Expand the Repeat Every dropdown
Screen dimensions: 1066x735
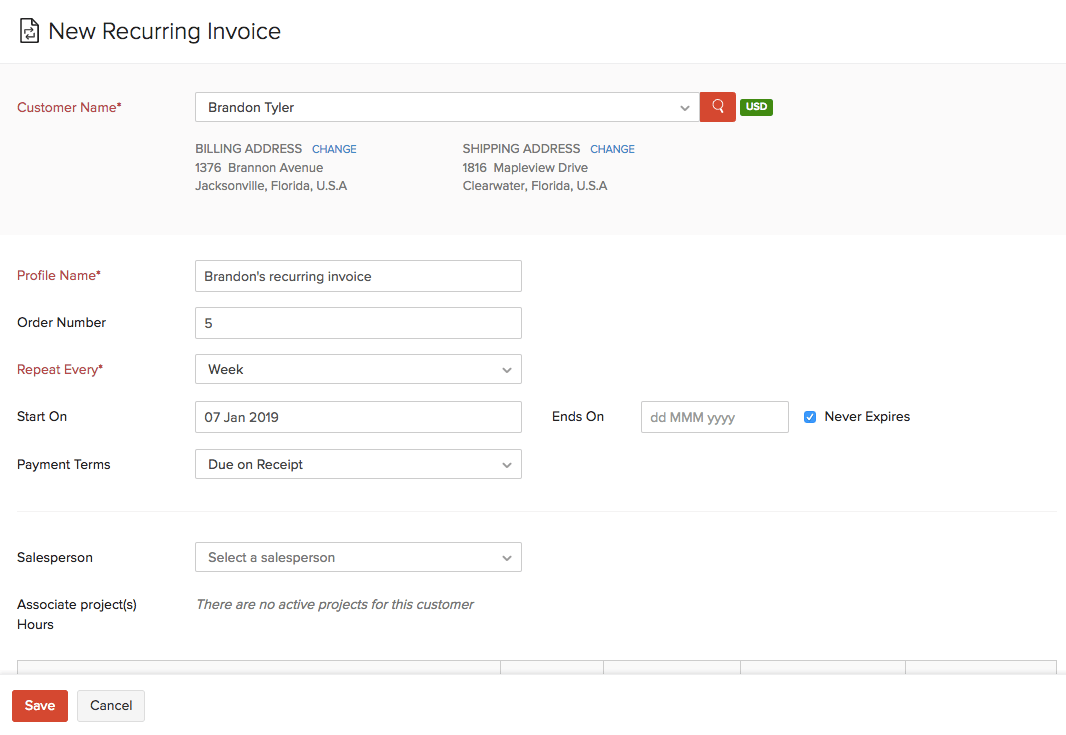507,369
